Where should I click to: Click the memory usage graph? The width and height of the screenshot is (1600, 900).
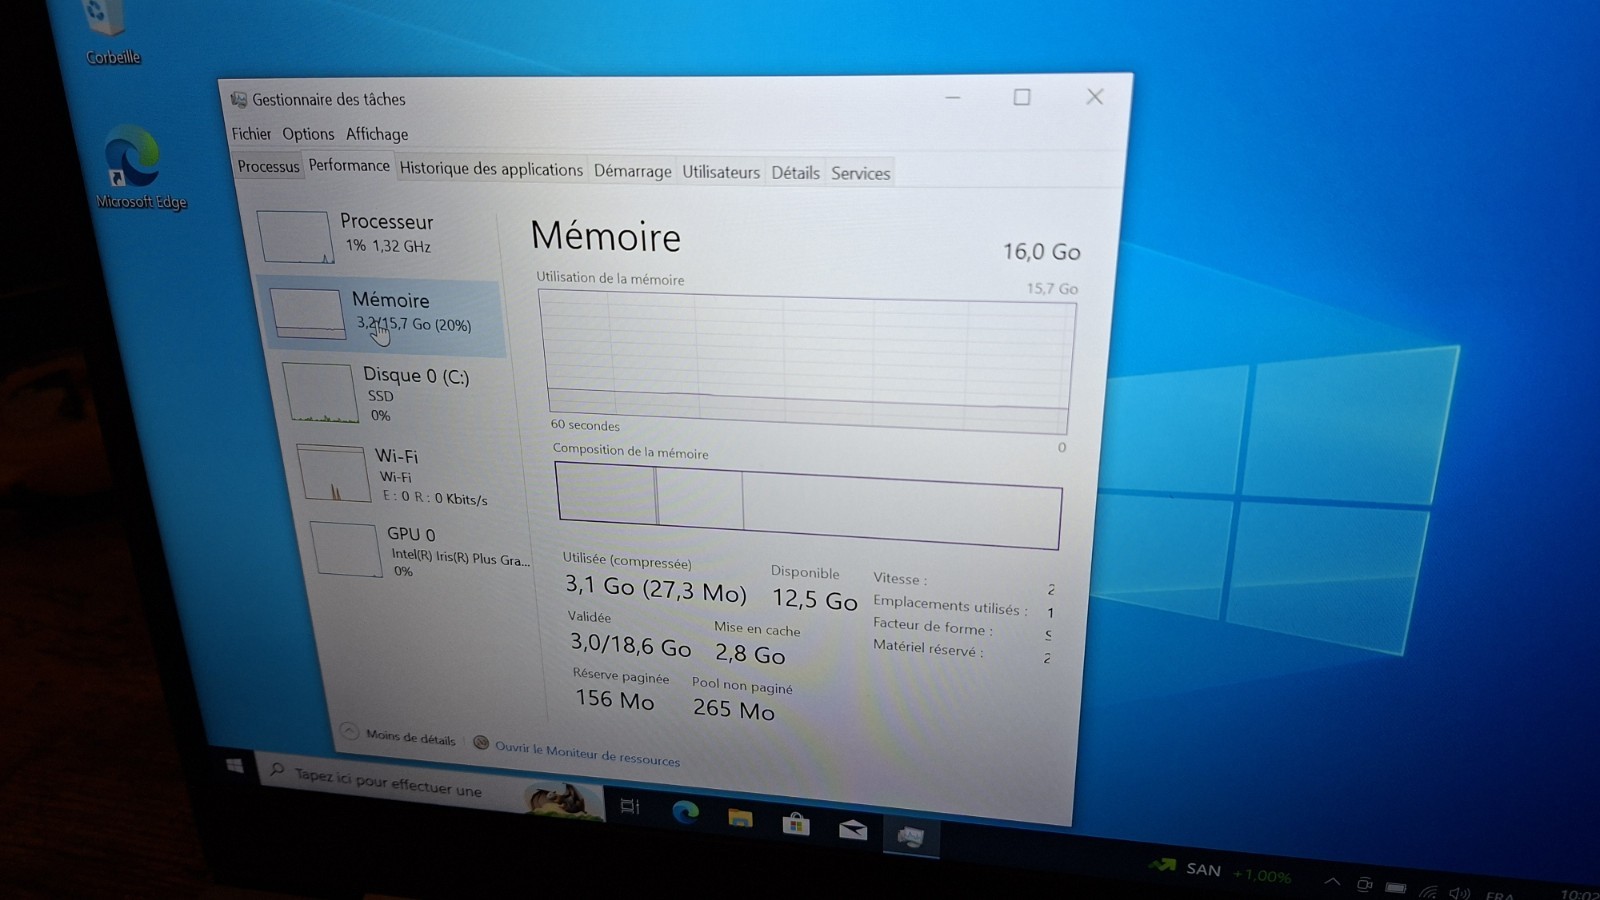pyautogui.click(x=808, y=362)
